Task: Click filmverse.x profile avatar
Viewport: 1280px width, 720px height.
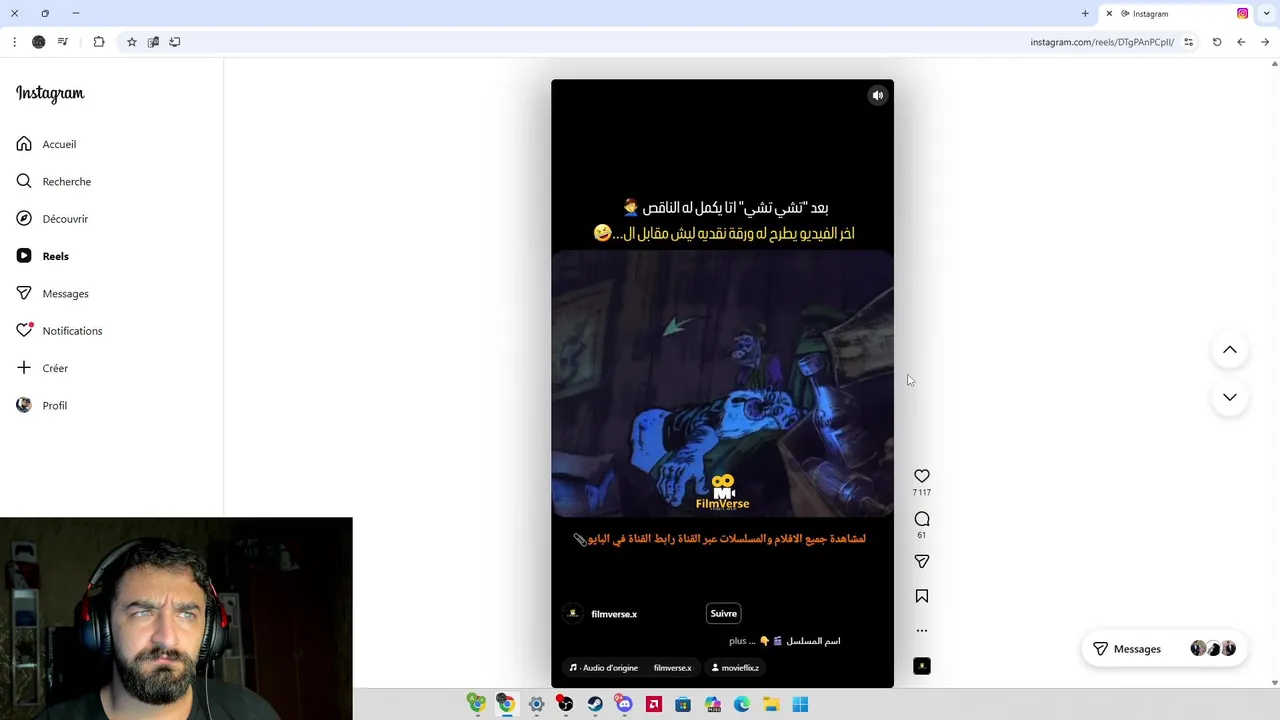Action: [x=573, y=614]
